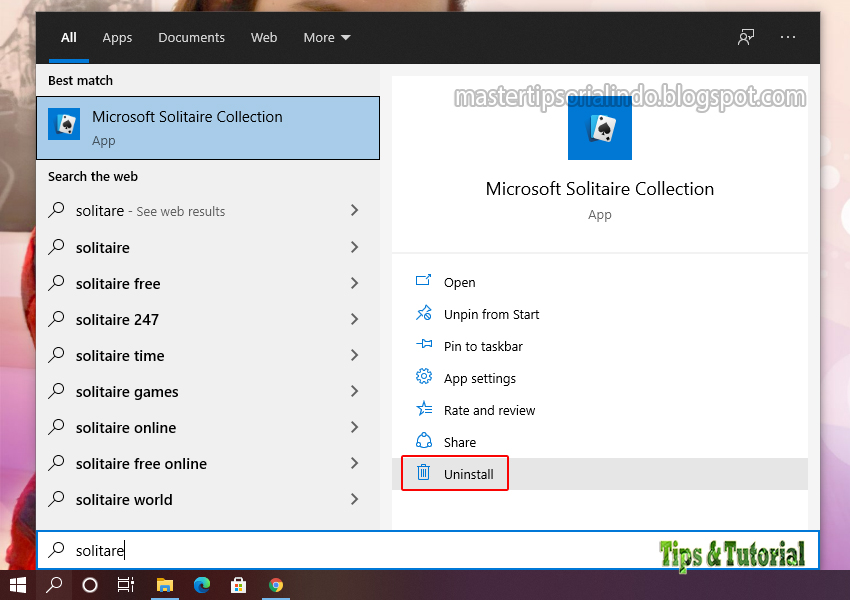Open App settings for Solitaire
This screenshot has height=600, width=850.
click(600, 378)
